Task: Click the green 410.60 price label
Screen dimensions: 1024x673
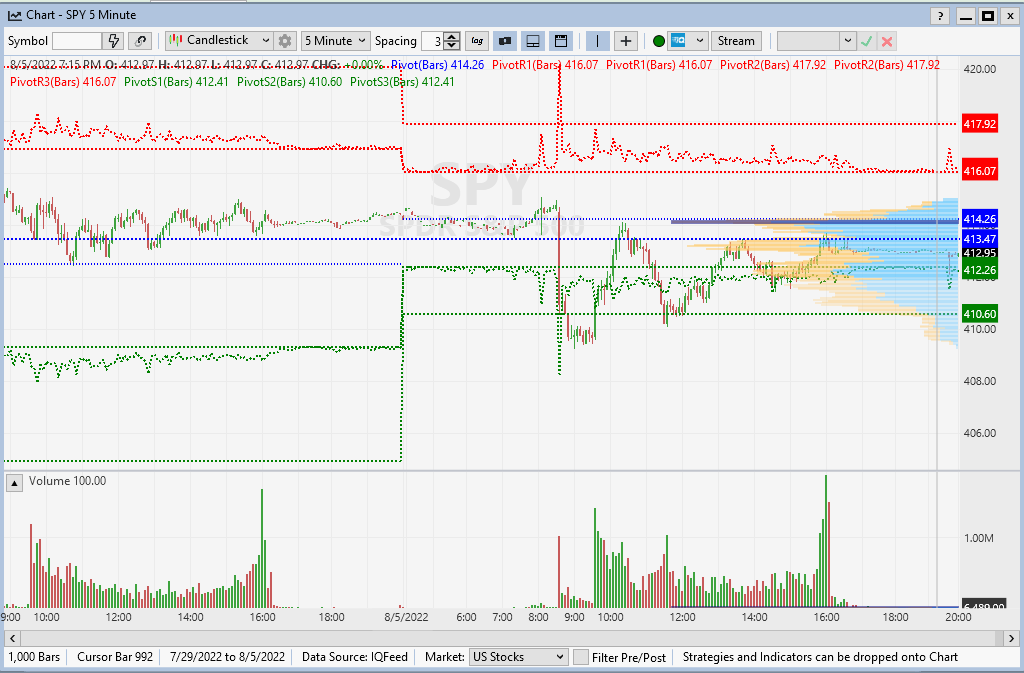Action: click(x=980, y=314)
